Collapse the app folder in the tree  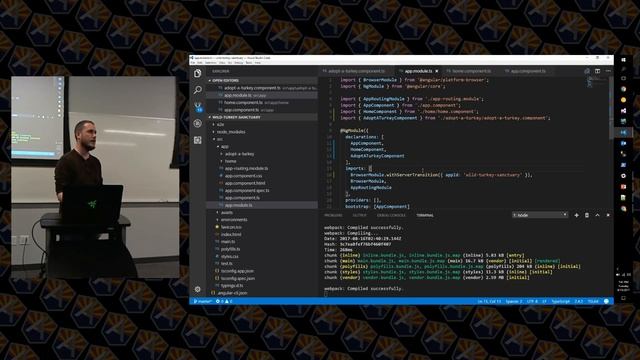pyautogui.click(x=223, y=147)
